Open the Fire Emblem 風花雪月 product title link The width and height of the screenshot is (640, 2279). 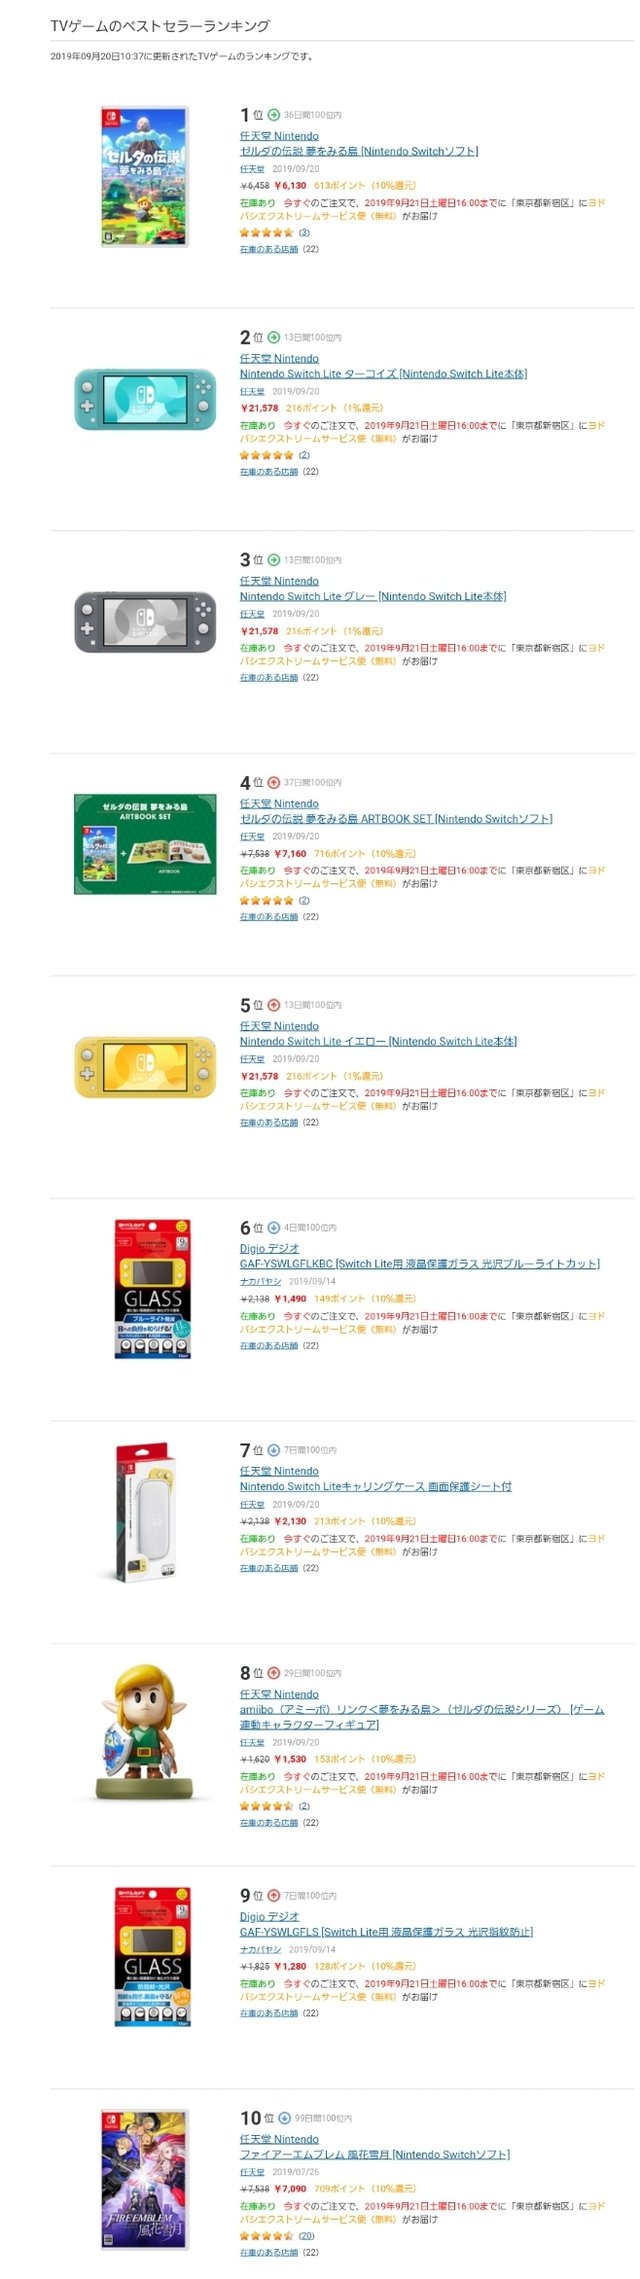[375, 2154]
